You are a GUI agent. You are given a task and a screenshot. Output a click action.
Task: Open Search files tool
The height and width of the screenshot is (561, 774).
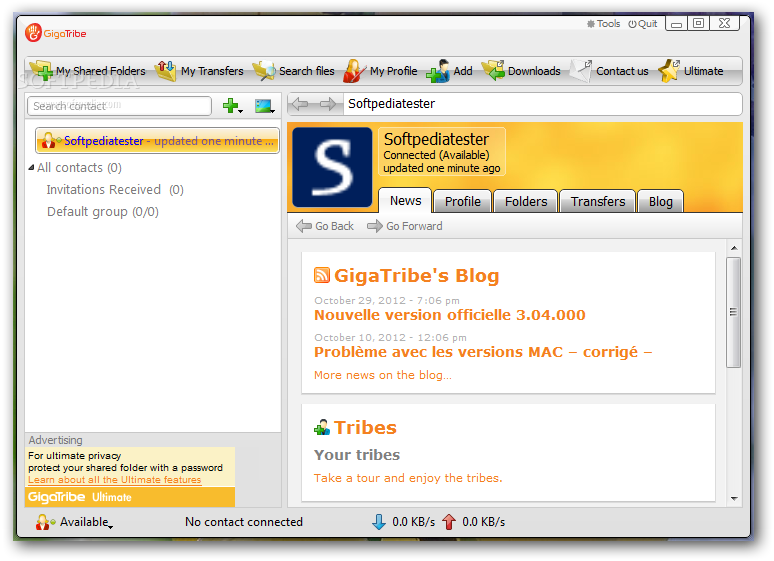click(293, 71)
